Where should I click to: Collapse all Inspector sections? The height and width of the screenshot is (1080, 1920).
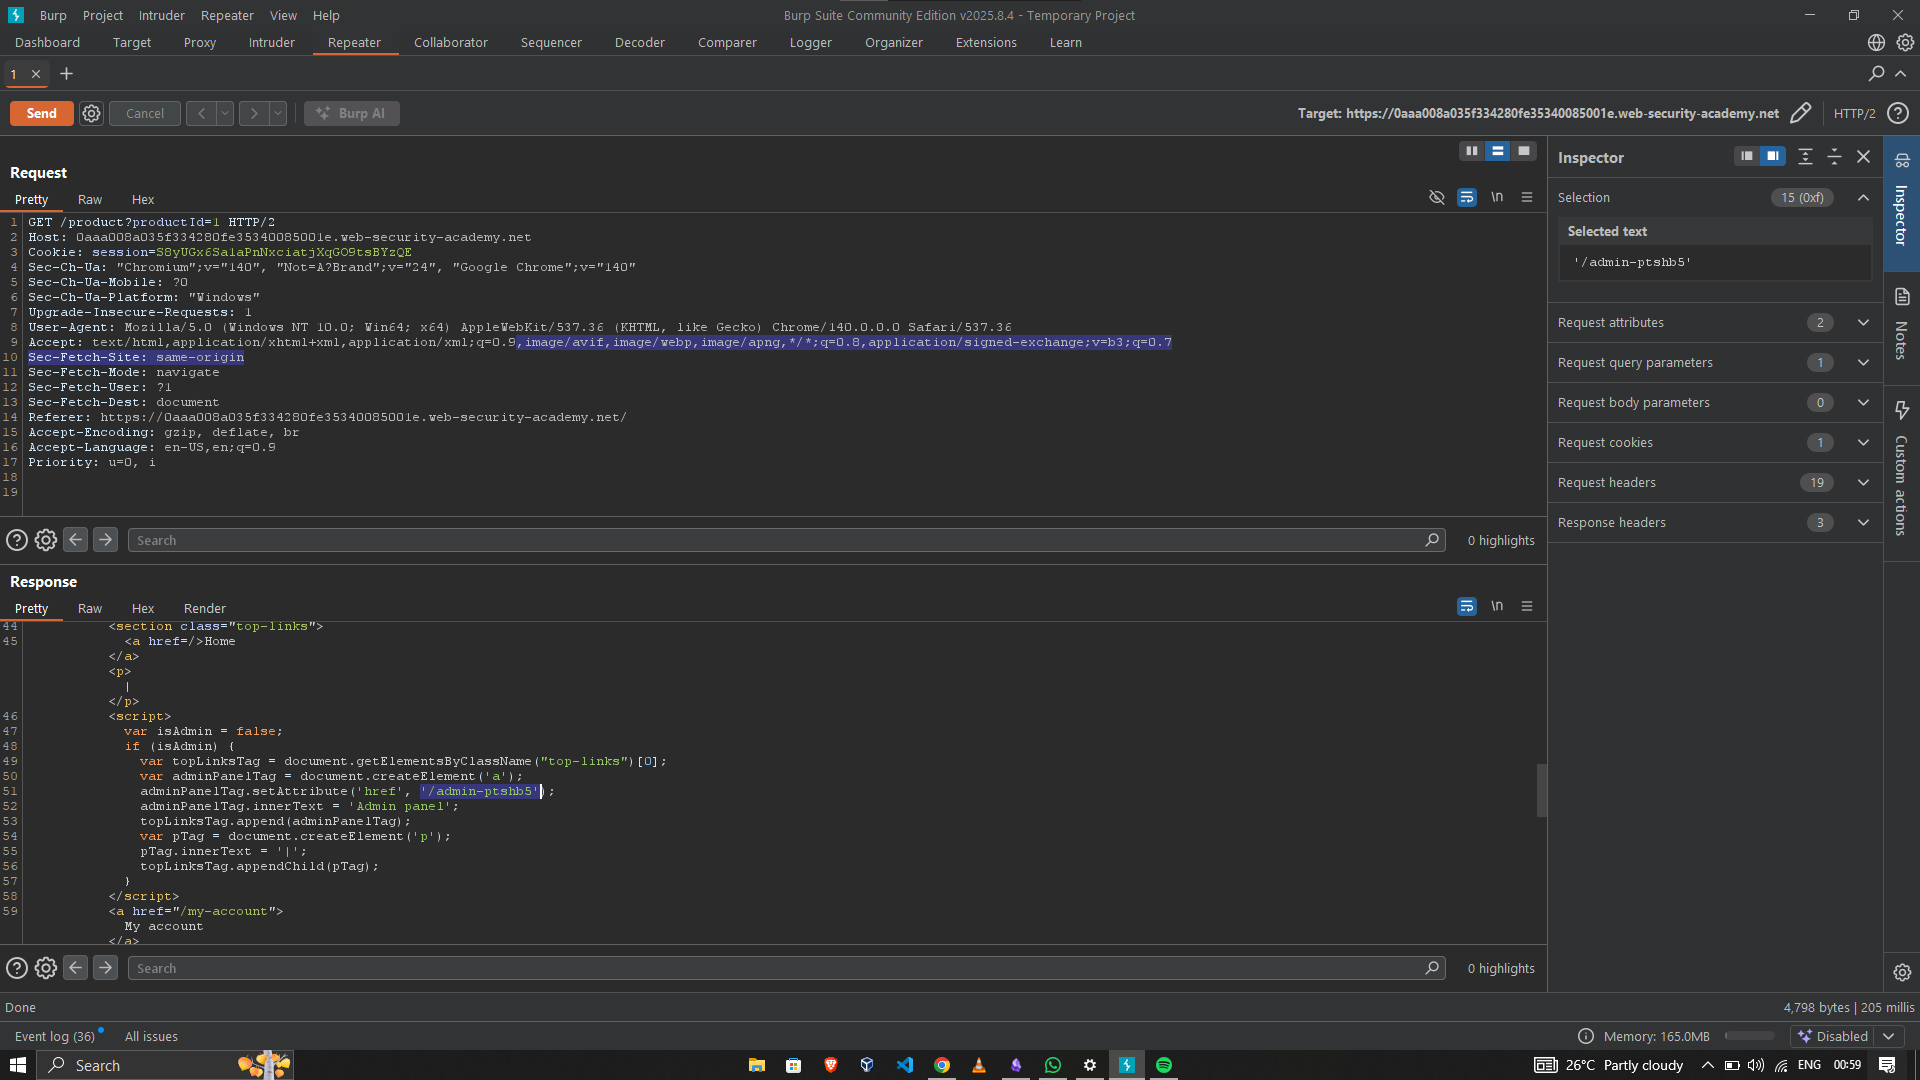[x=1834, y=157]
